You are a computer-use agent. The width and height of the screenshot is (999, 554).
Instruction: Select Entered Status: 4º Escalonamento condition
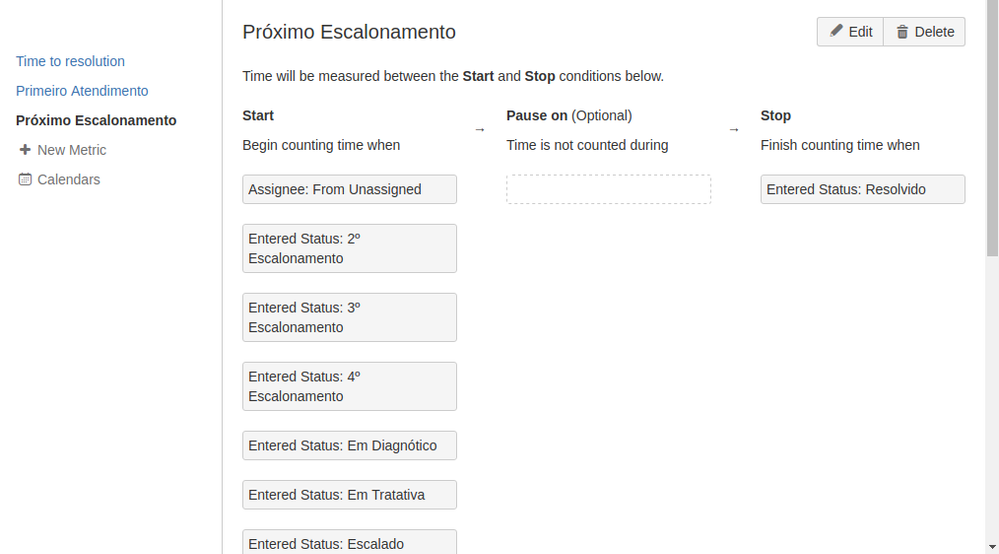pyautogui.click(x=349, y=386)
